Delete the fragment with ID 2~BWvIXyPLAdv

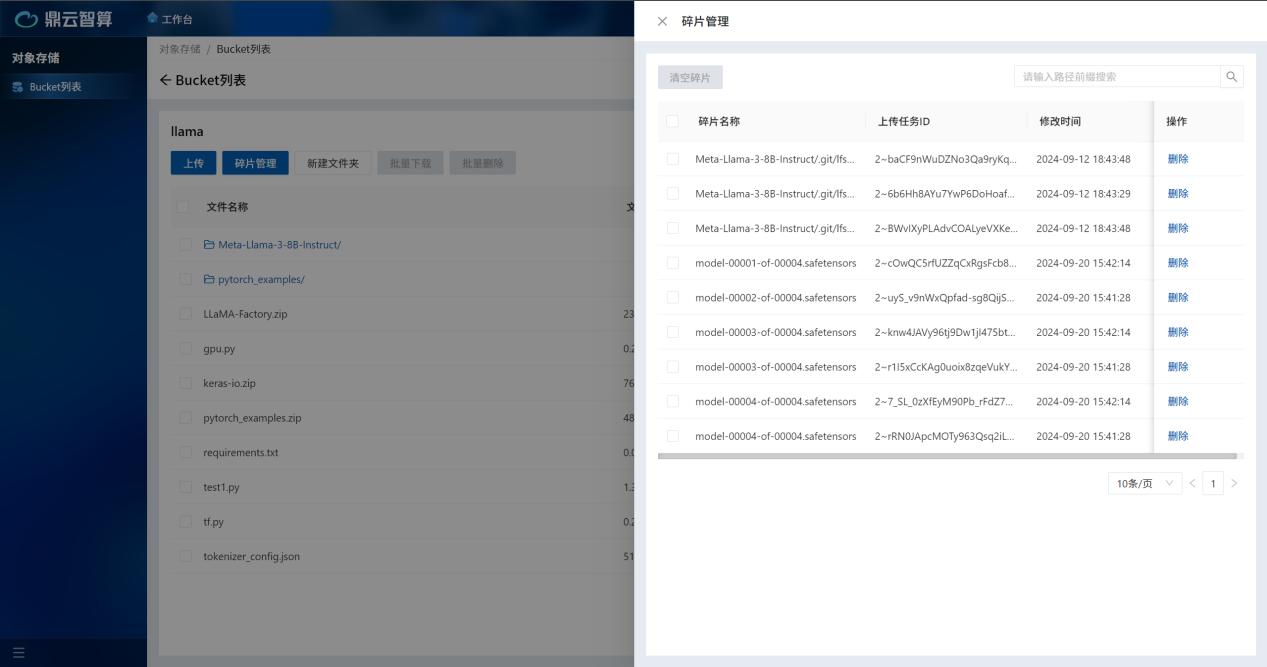click(1178, 228)
